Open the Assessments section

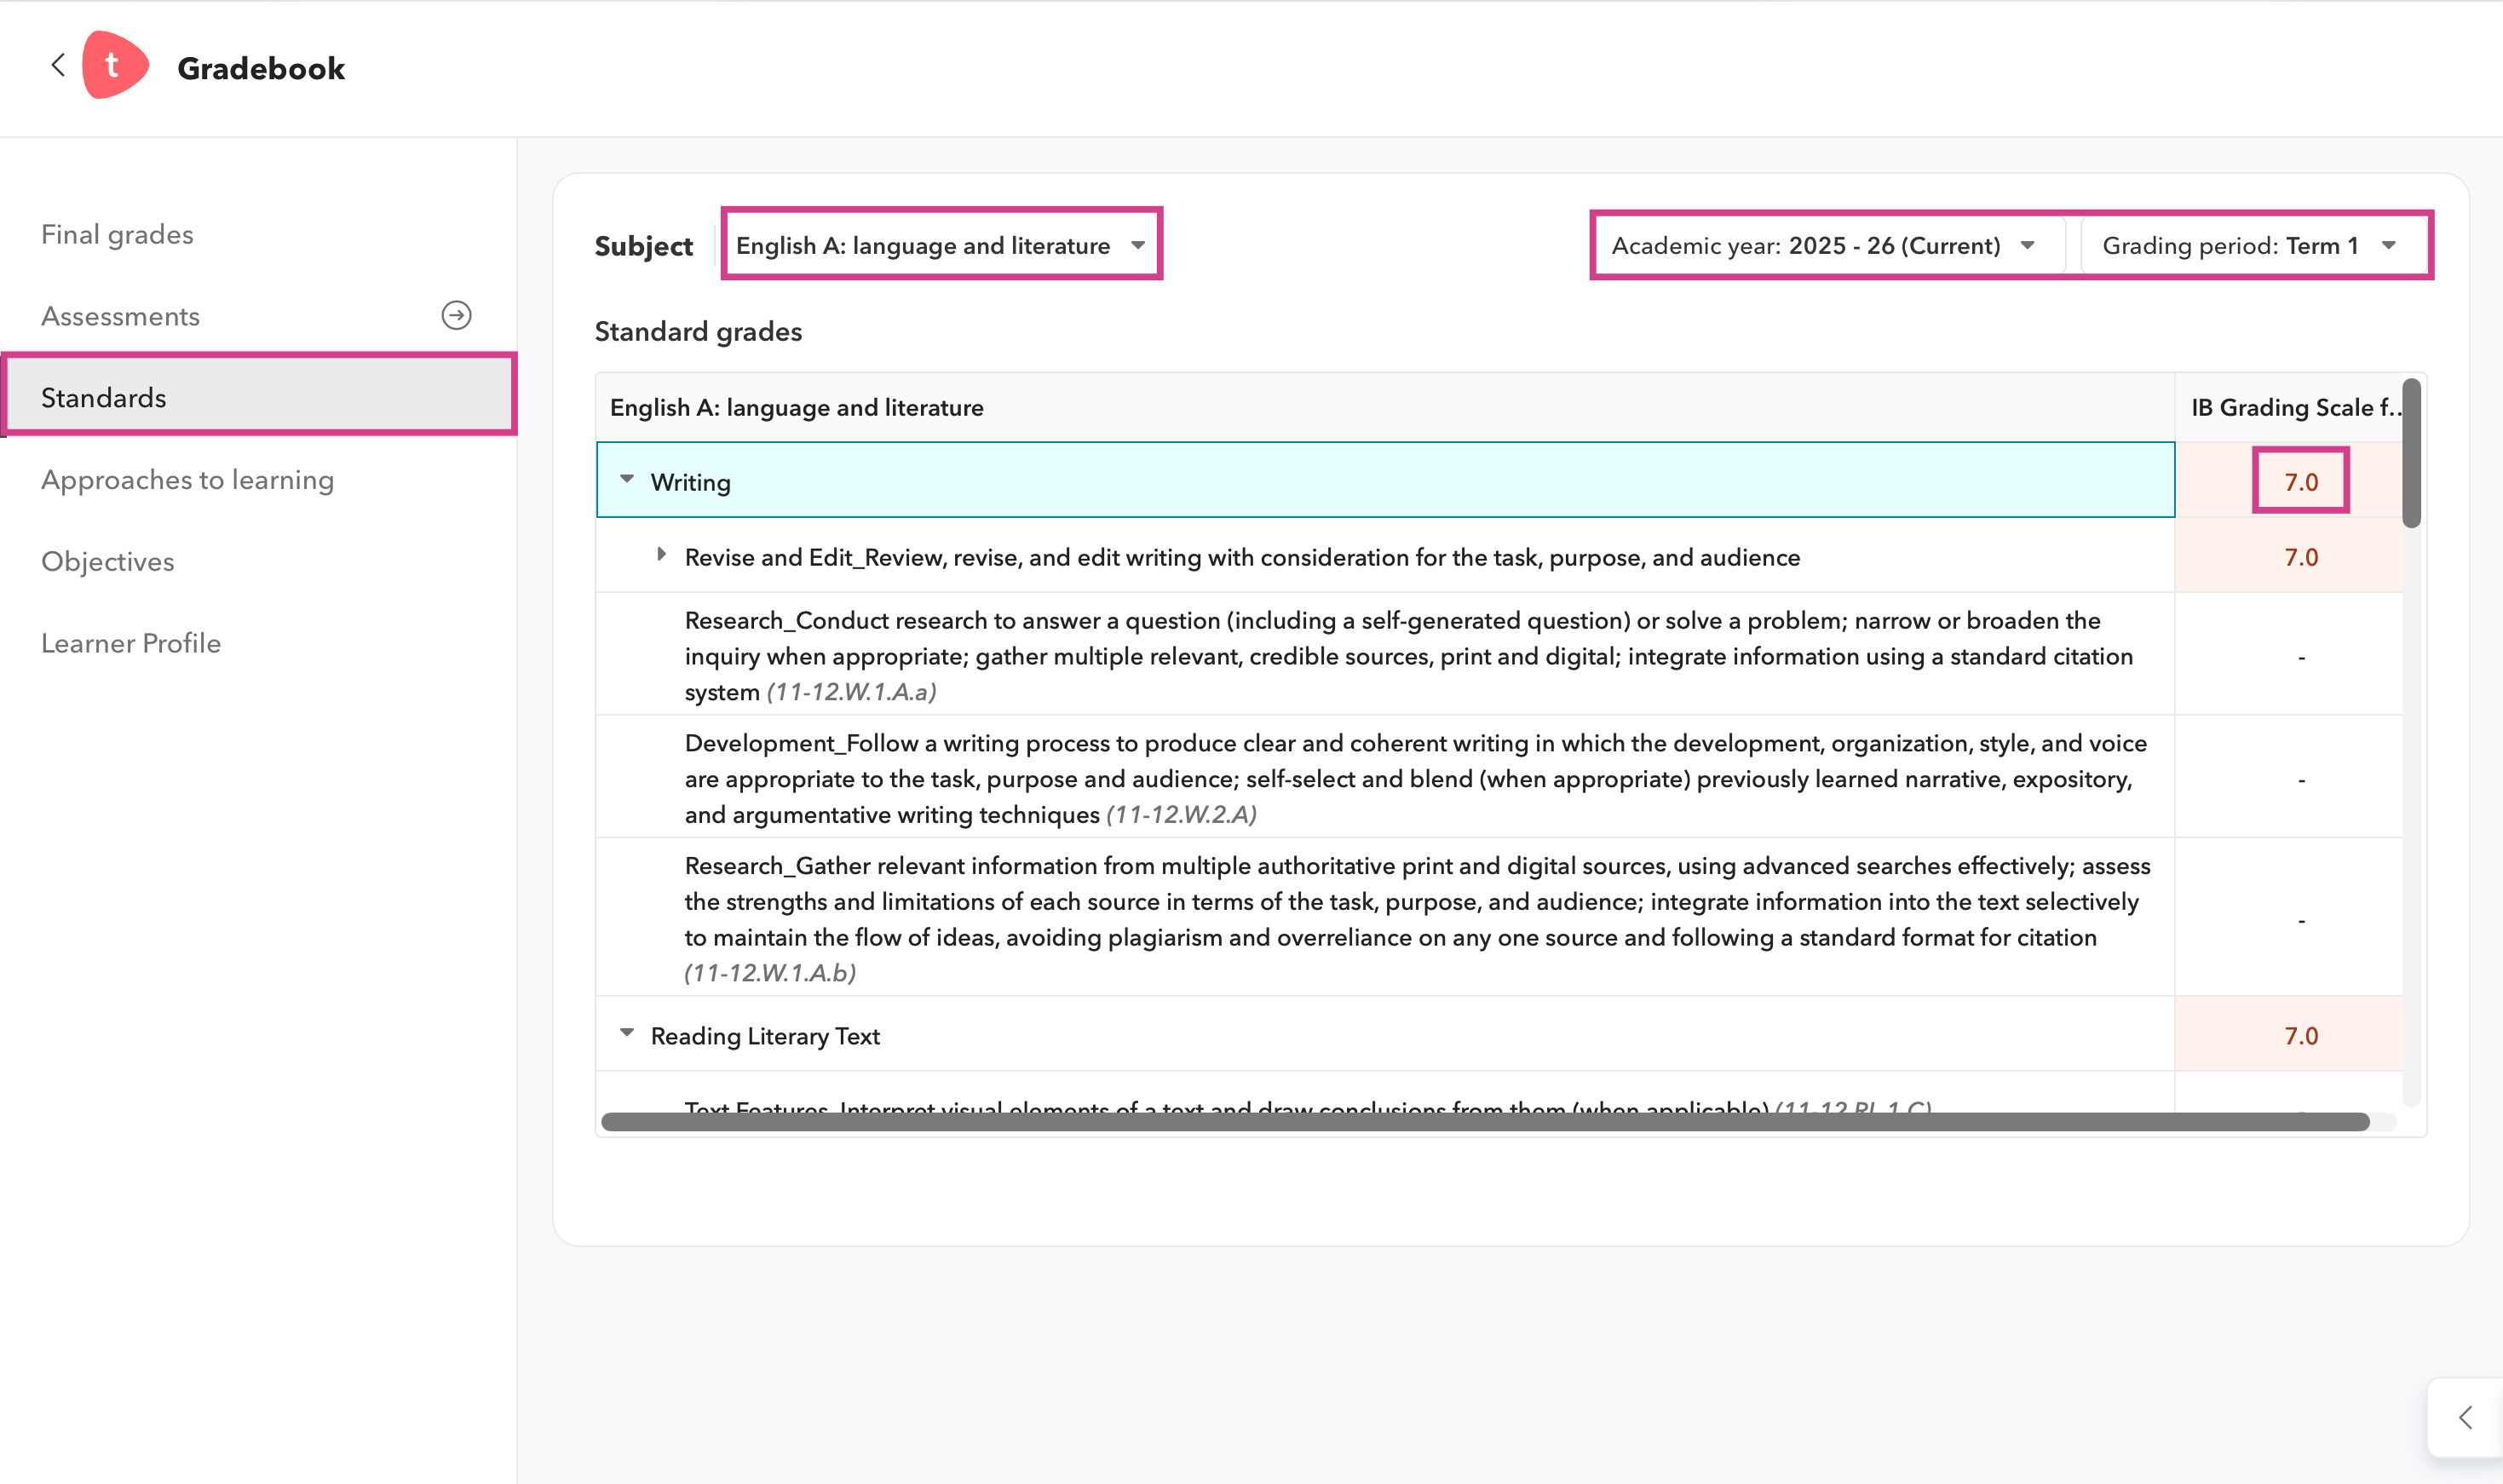pyautogui.click(x=120, y=316)
